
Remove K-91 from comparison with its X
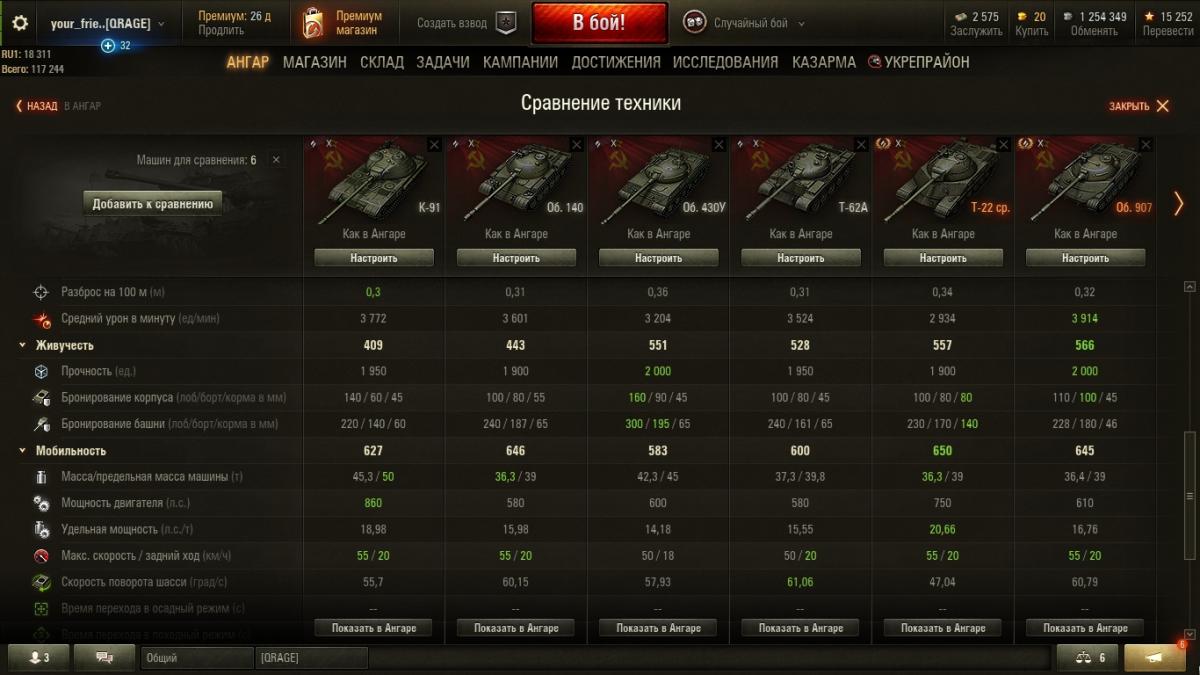434,145
